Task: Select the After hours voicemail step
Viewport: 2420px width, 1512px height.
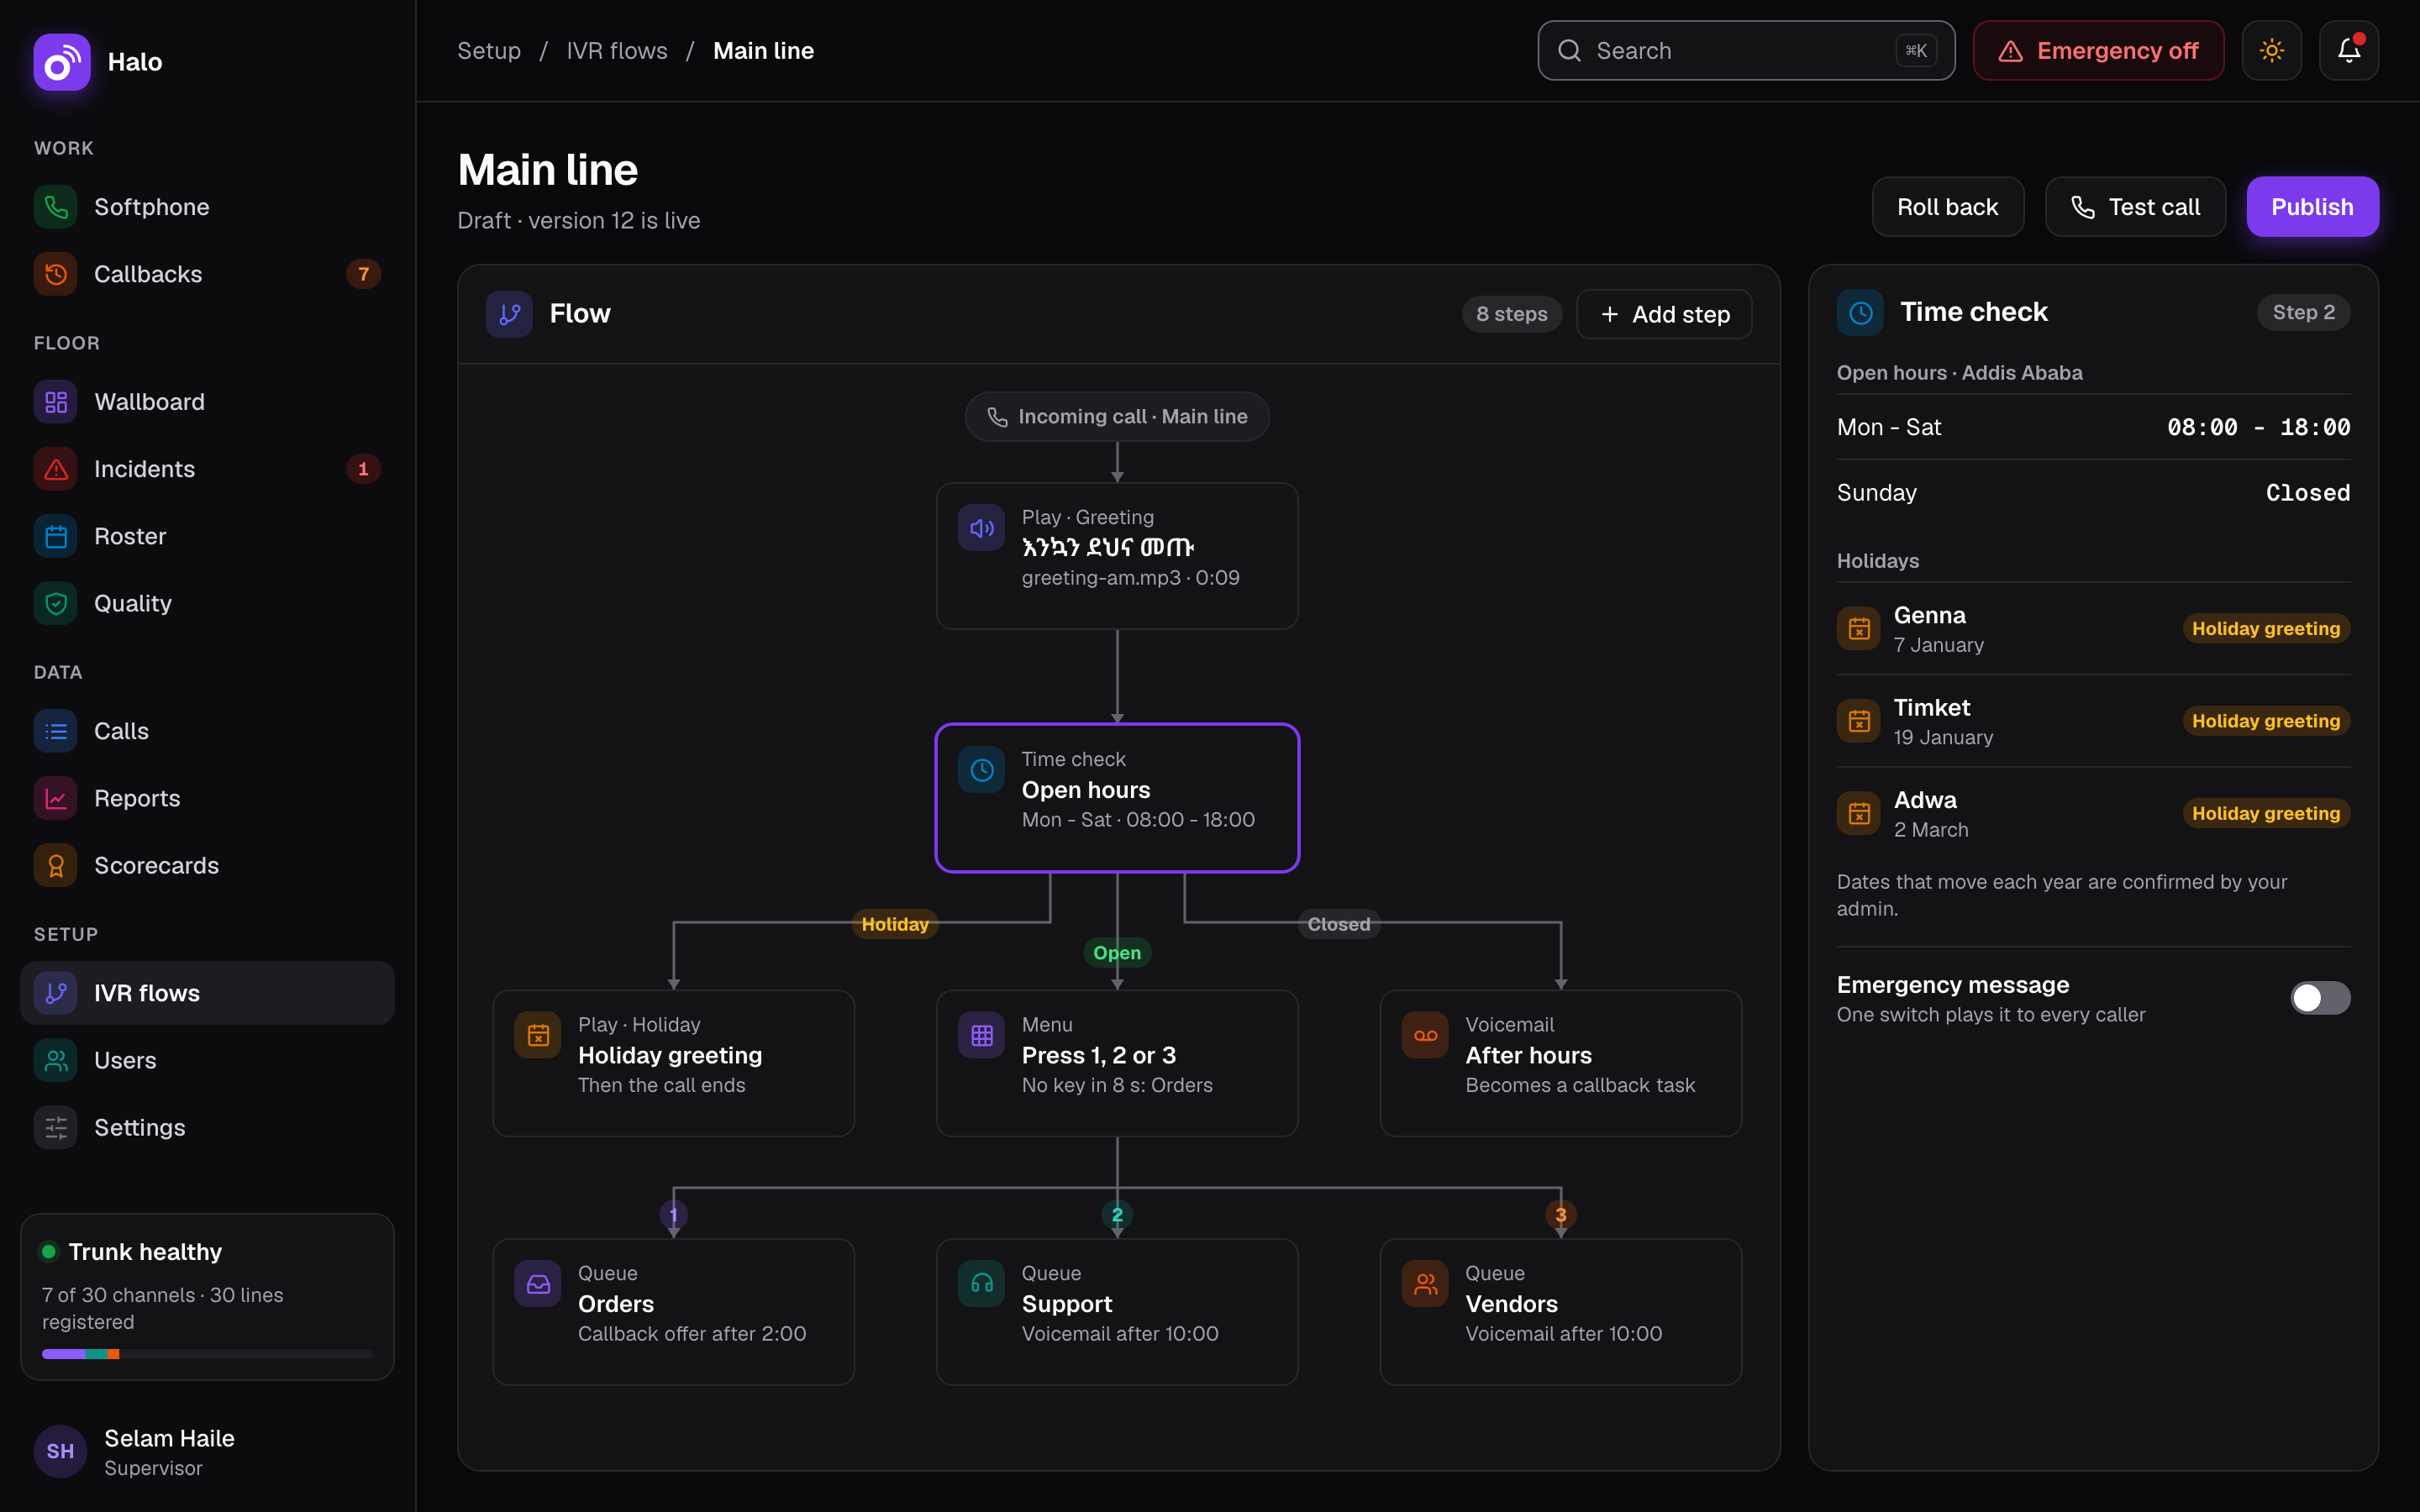Action: pyautogui.click(x=1560, y=1063)
